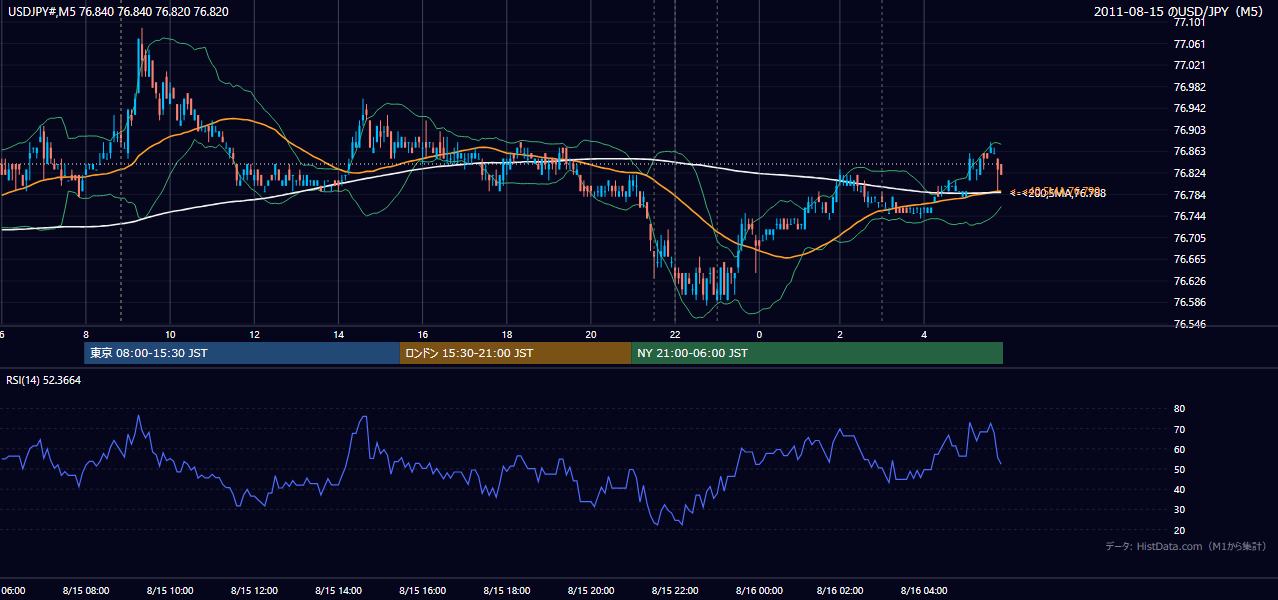Click the bottom time label 8/16 04:00
Screen dimensions: 1278x600
tap(923, 590)
